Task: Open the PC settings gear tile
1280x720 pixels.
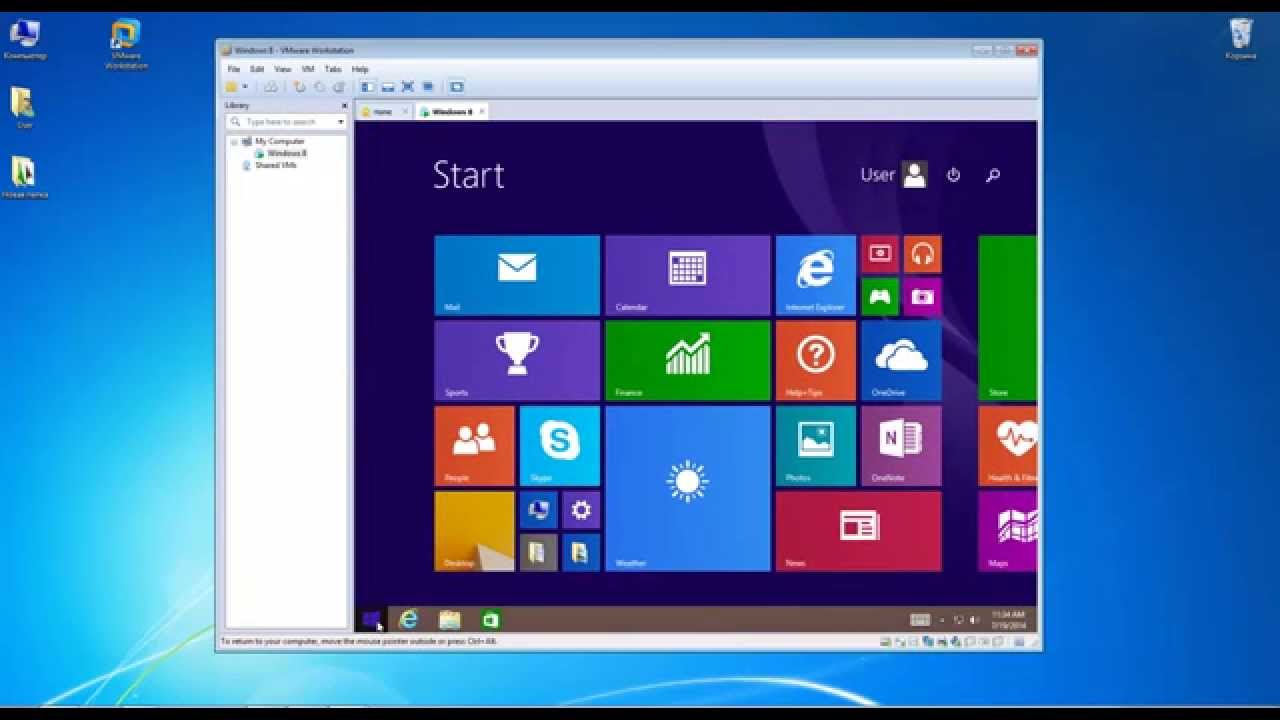Action: 581,510
